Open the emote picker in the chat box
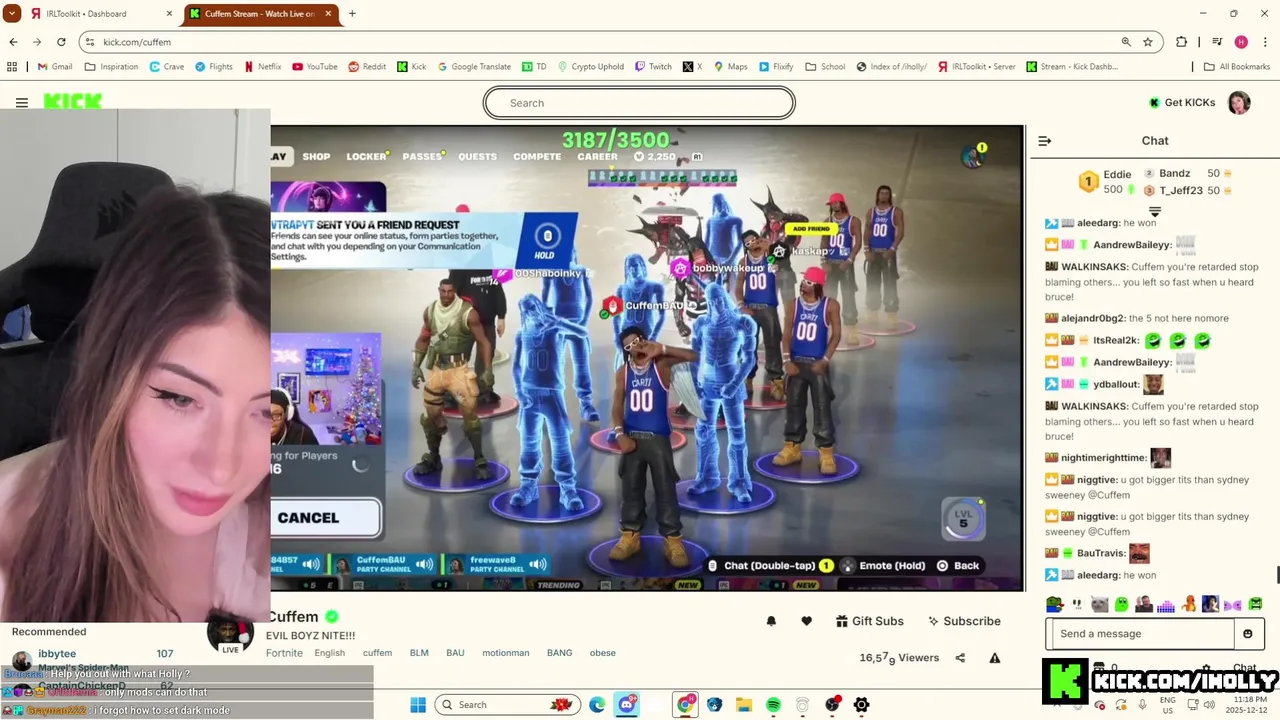 (x=1248, y=634)
